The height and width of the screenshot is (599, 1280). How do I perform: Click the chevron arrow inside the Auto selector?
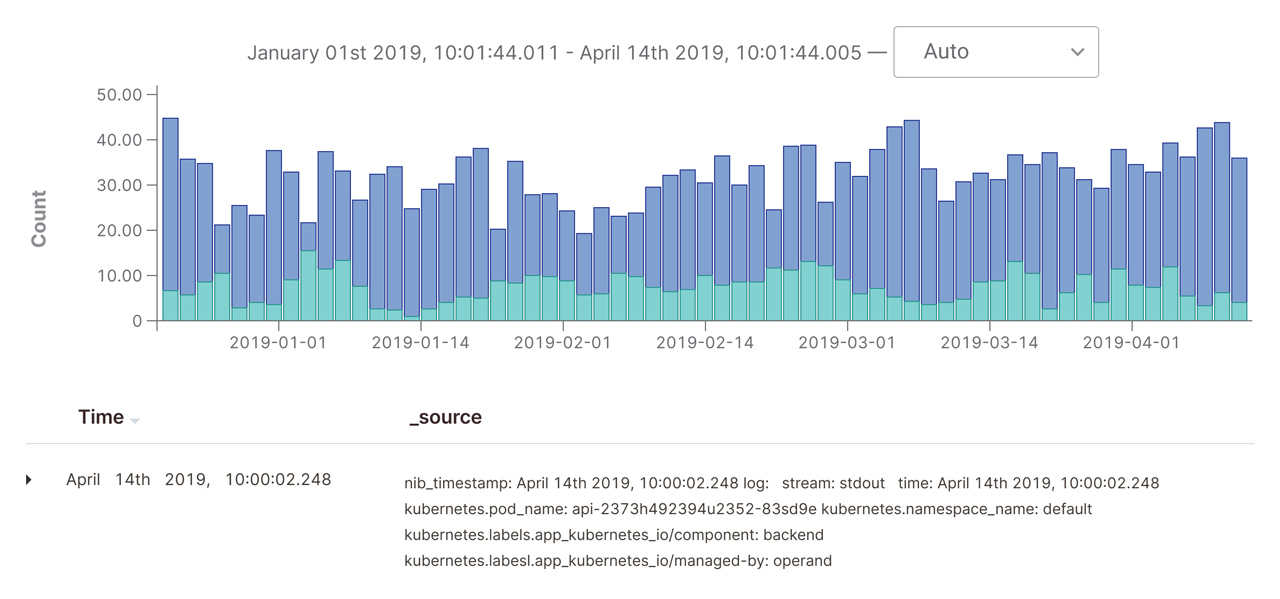pyautogui.click(x=1077, y=52)
